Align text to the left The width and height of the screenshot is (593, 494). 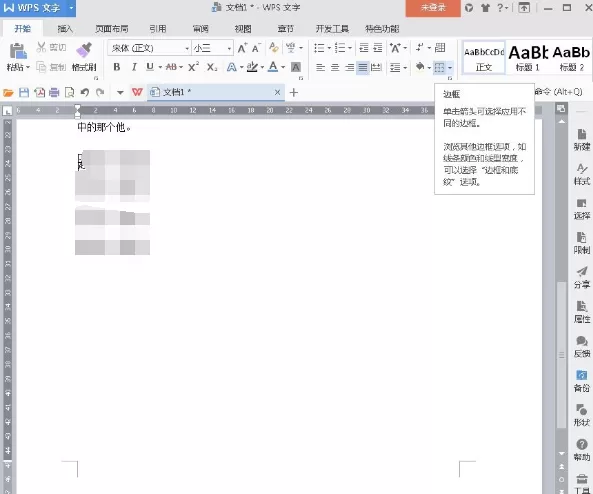(320, 68)
